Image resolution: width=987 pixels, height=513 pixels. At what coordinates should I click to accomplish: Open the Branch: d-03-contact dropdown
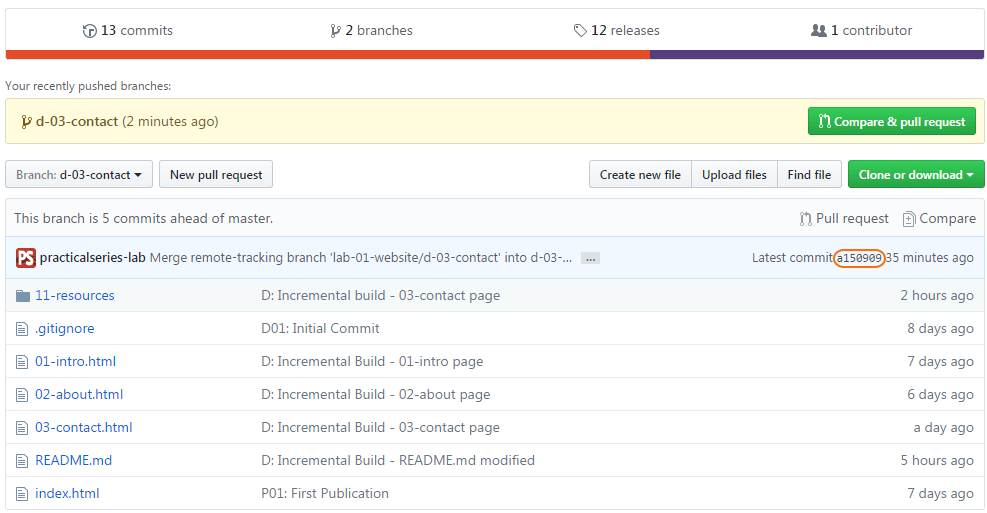[x=79, y=174]
